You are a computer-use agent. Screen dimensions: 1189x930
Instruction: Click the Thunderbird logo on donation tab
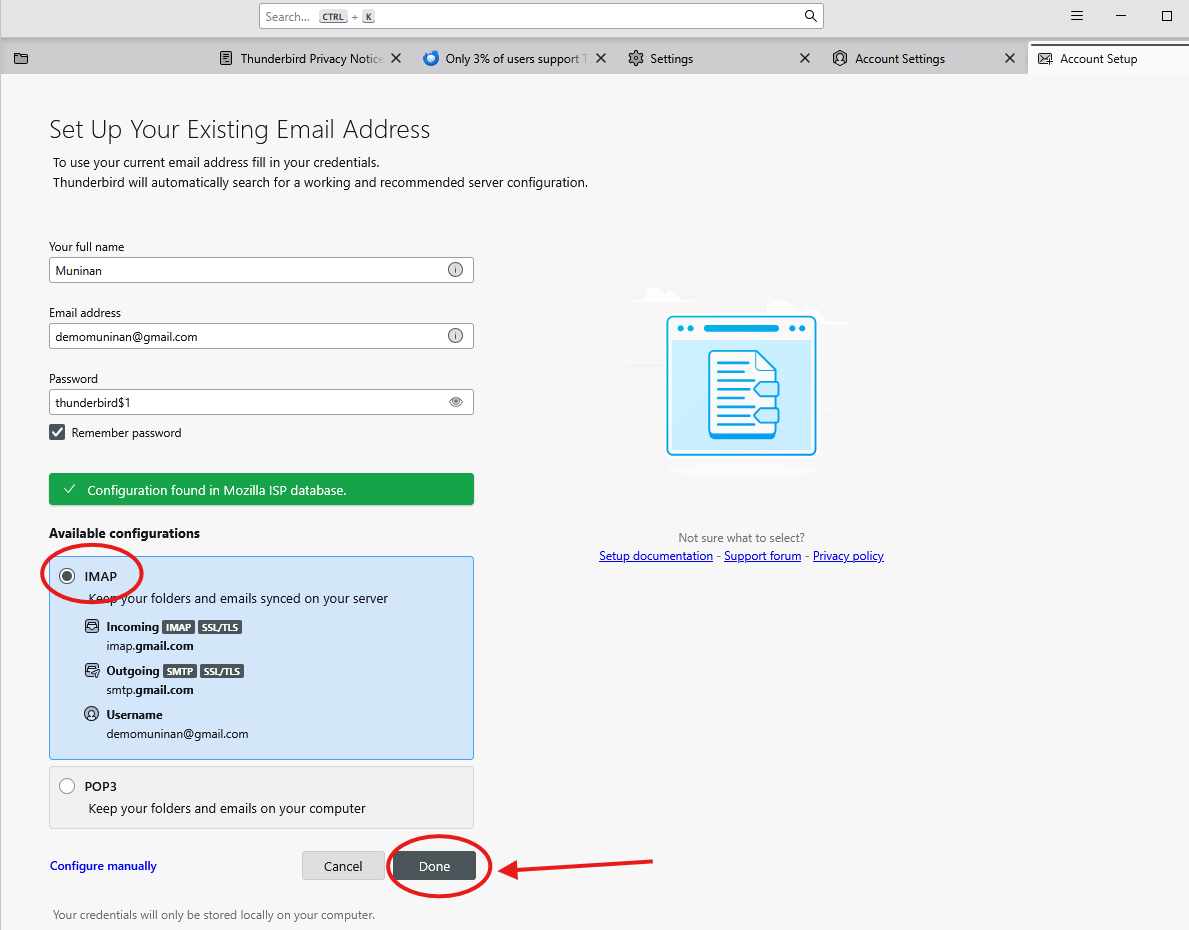pyautogui.click(x=431, y=58)
